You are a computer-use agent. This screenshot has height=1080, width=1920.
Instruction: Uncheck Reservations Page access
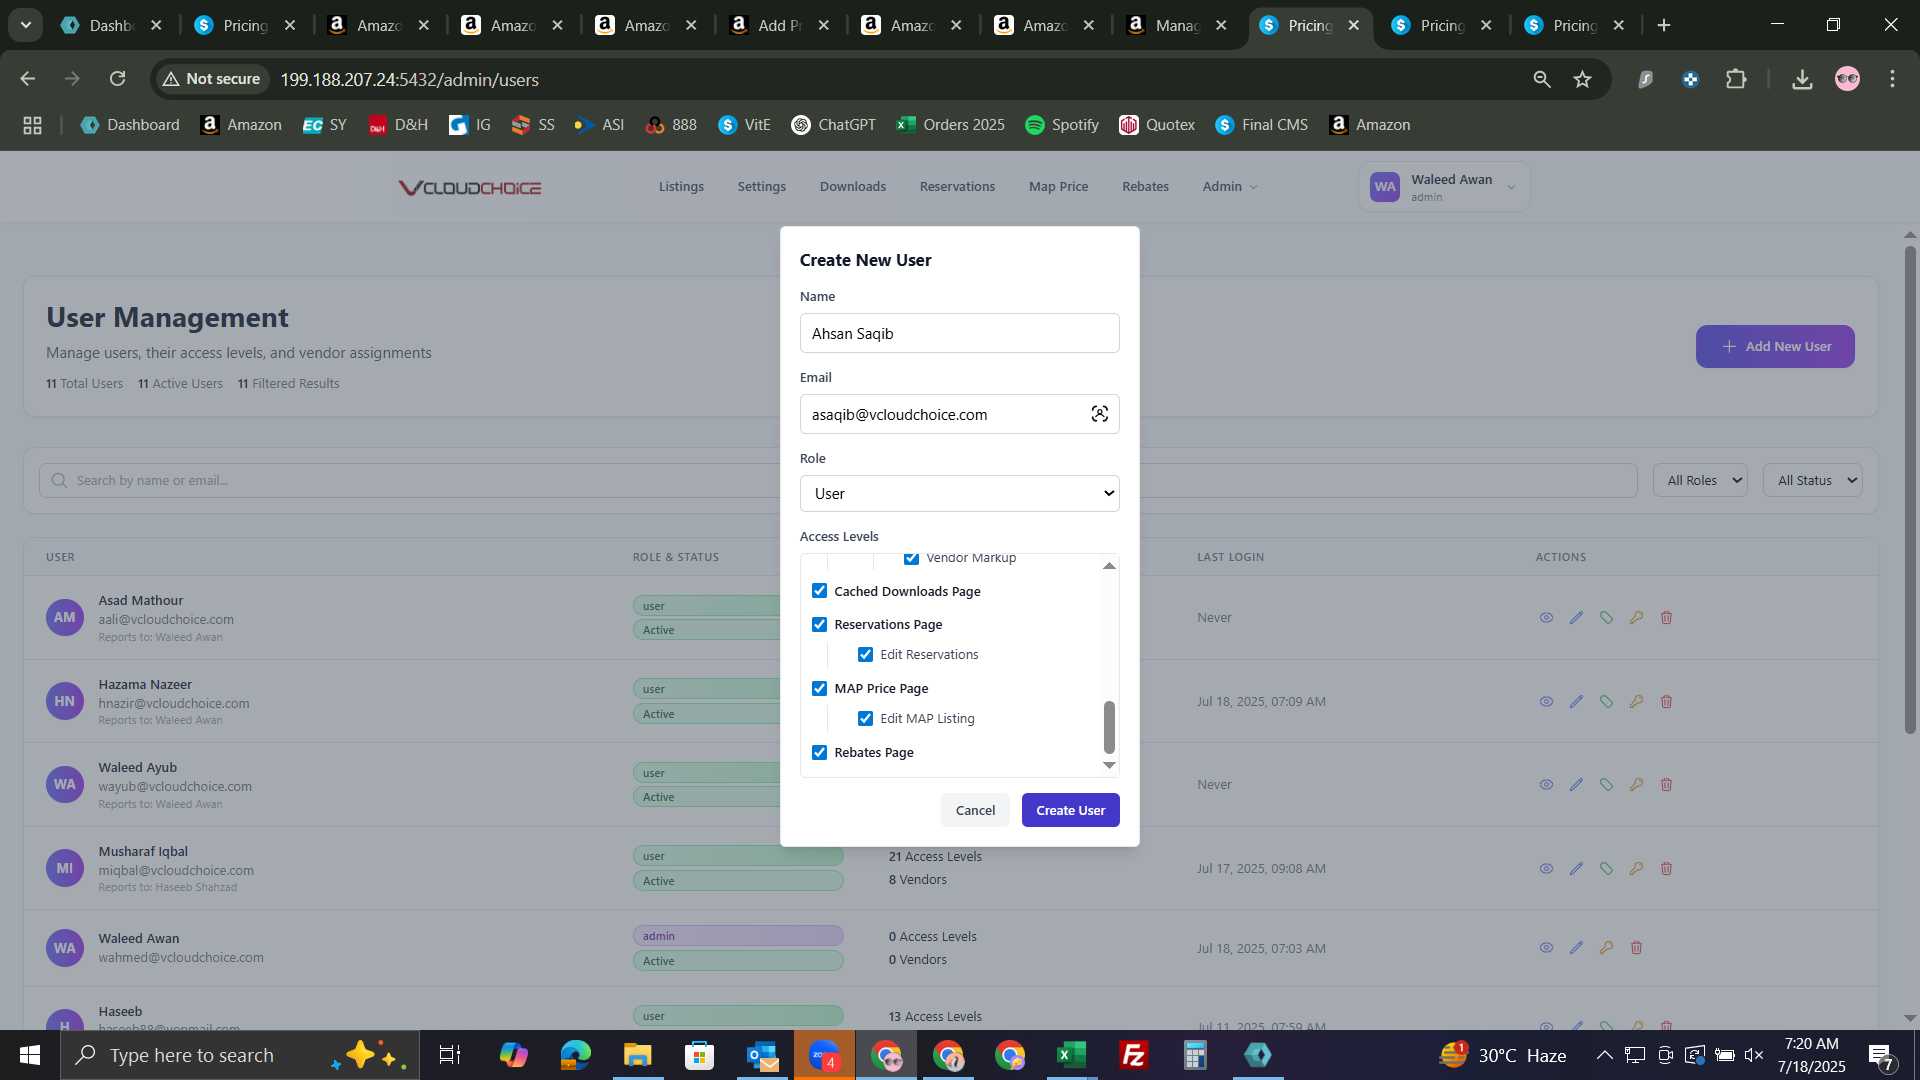[819, 624]
